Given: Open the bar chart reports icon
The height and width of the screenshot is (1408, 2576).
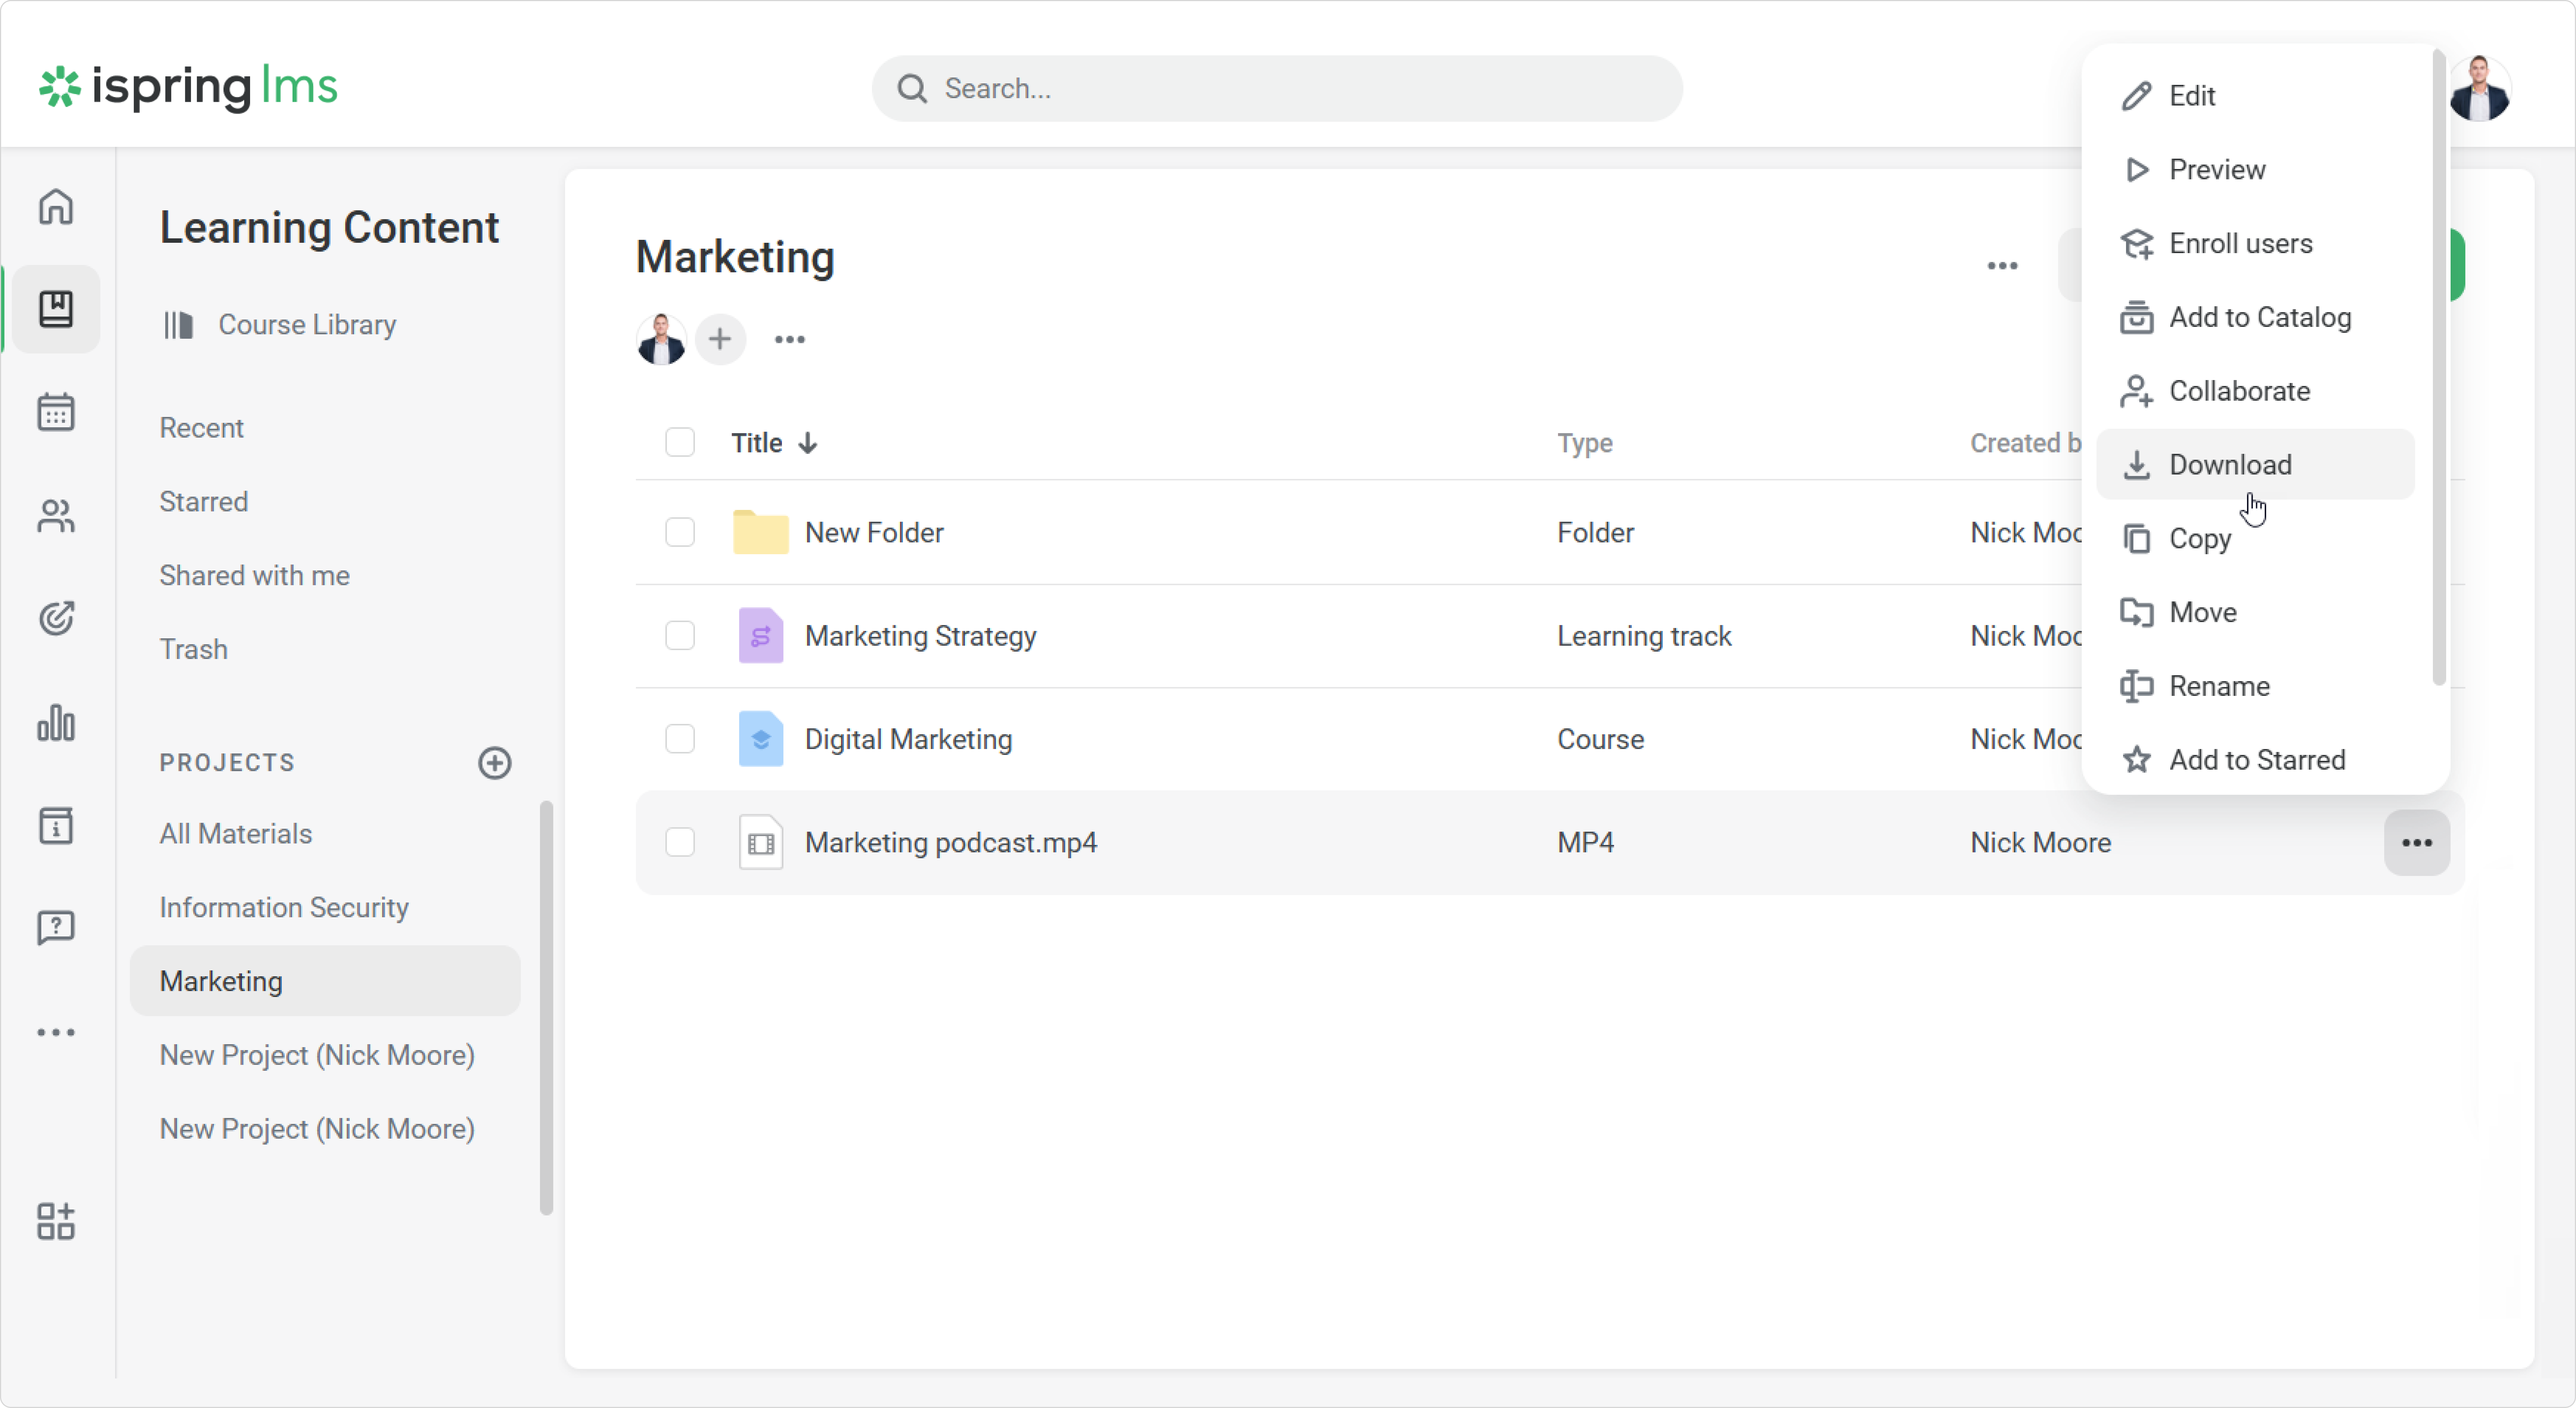Looking at the screenshot, I should point(56,723).
